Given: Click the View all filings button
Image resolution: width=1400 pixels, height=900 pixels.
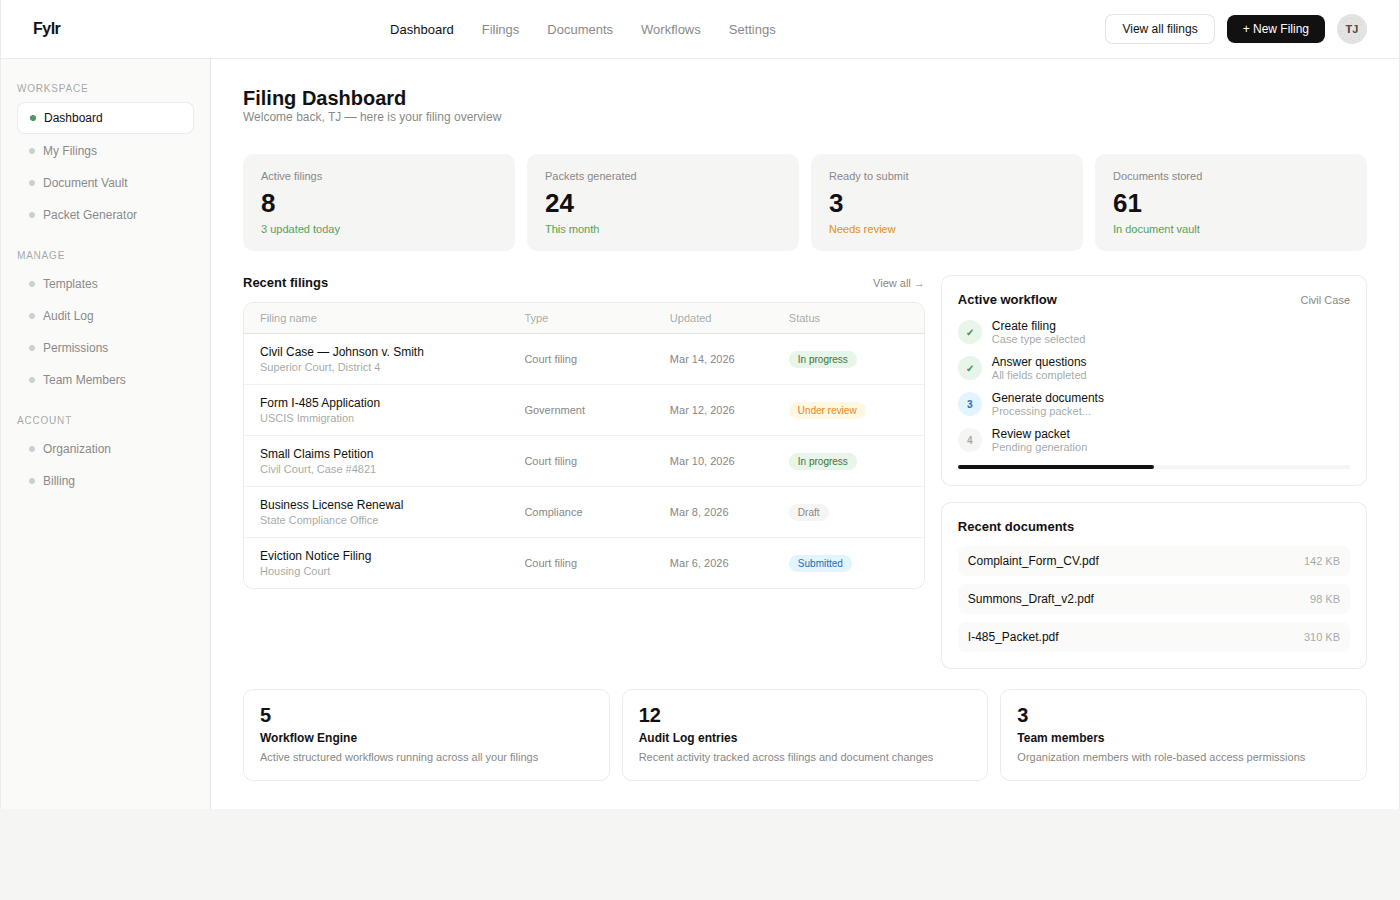Looking at the screenshot, I should pos(1159,29).
